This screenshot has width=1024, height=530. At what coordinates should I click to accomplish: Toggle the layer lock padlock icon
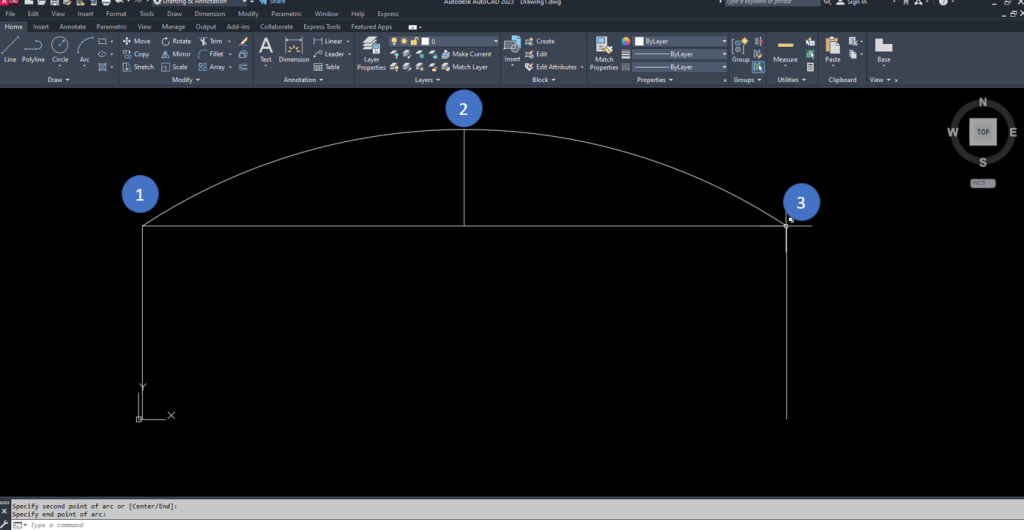pyautogui.click(x=415, y=41)
